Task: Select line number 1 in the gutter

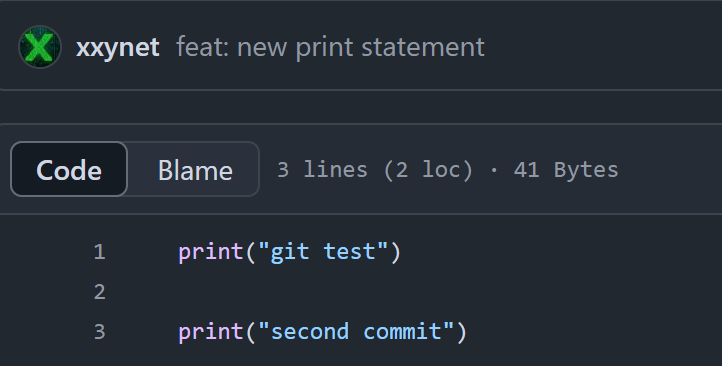Action: (99, 252)
